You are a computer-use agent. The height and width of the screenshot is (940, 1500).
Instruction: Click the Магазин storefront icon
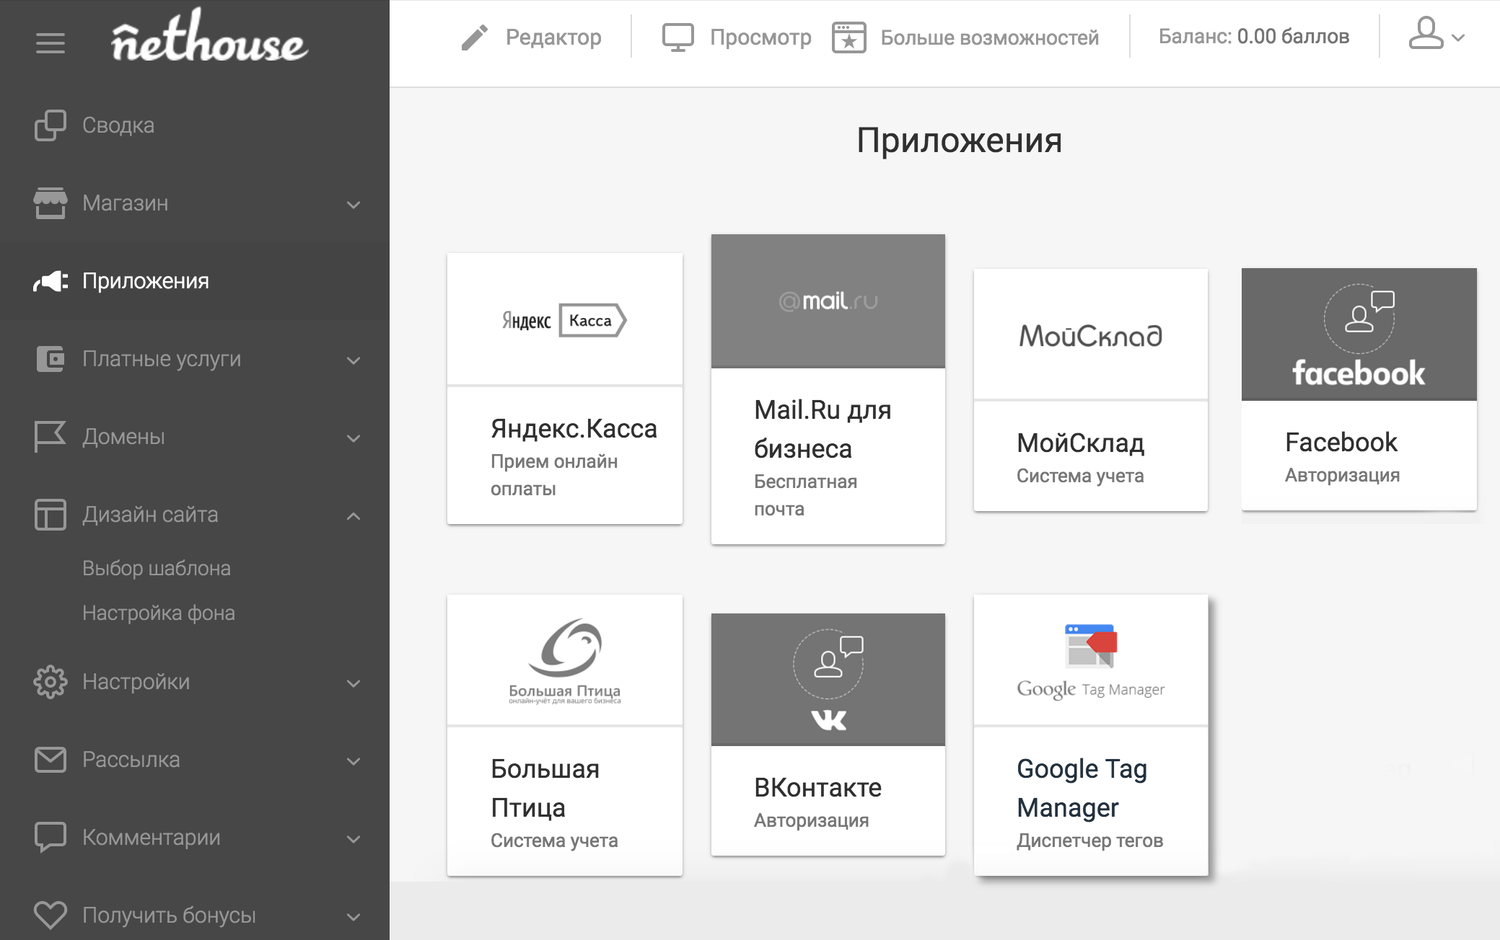coord(50,203)
